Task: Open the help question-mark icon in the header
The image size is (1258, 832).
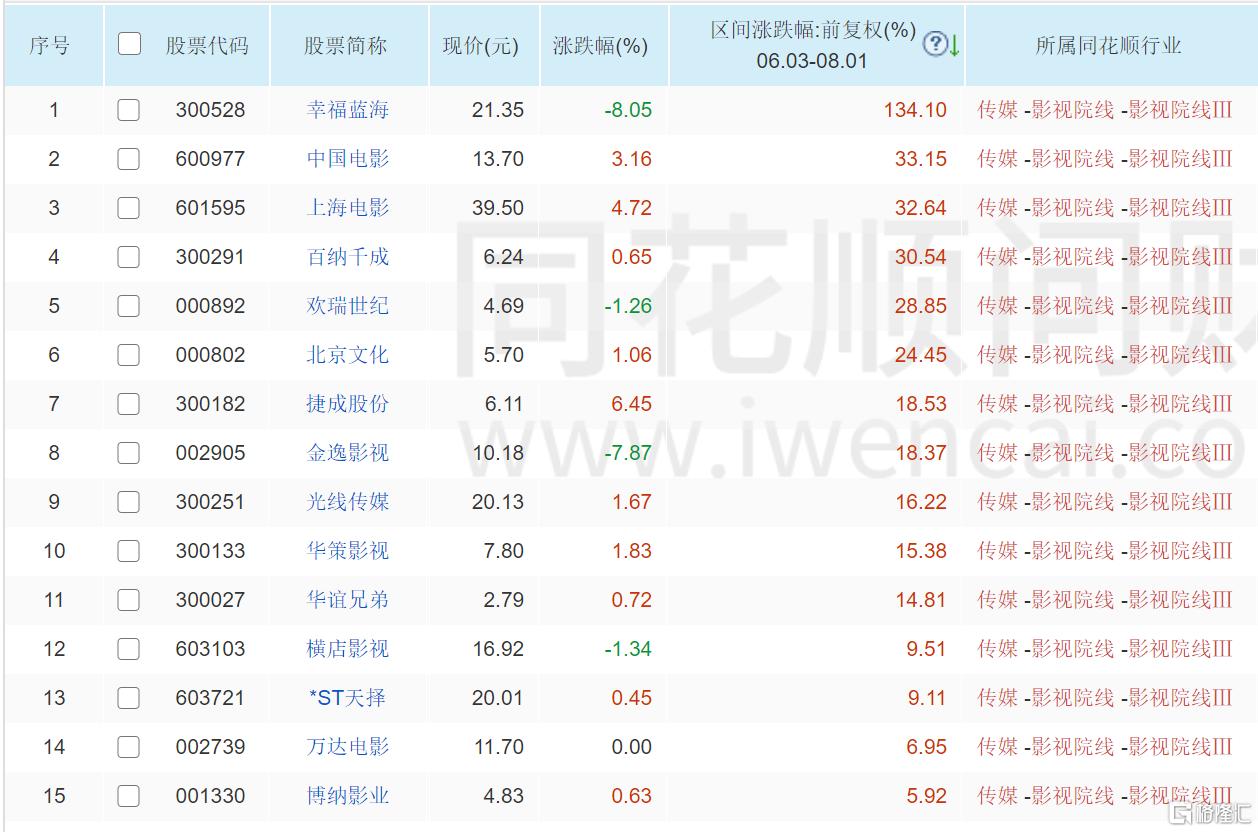Action: pyautogui.click(x=934, y=44)
